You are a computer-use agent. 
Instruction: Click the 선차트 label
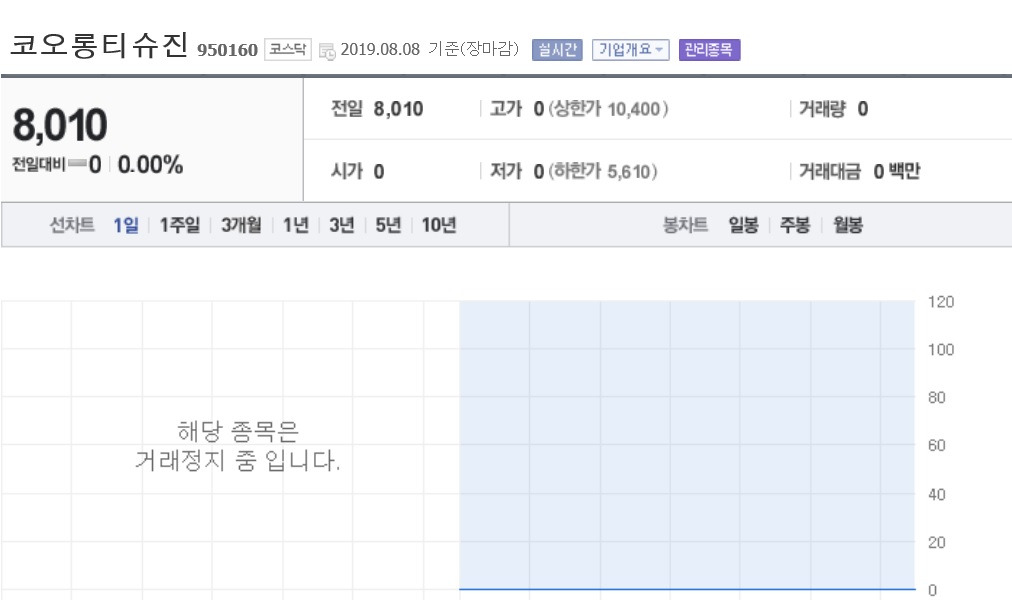coord(72,225)
